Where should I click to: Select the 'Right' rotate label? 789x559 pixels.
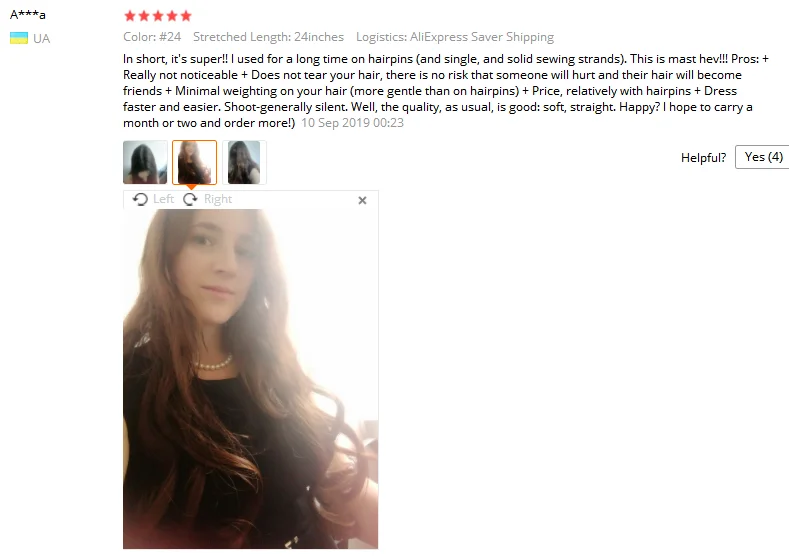click(218, 199)
